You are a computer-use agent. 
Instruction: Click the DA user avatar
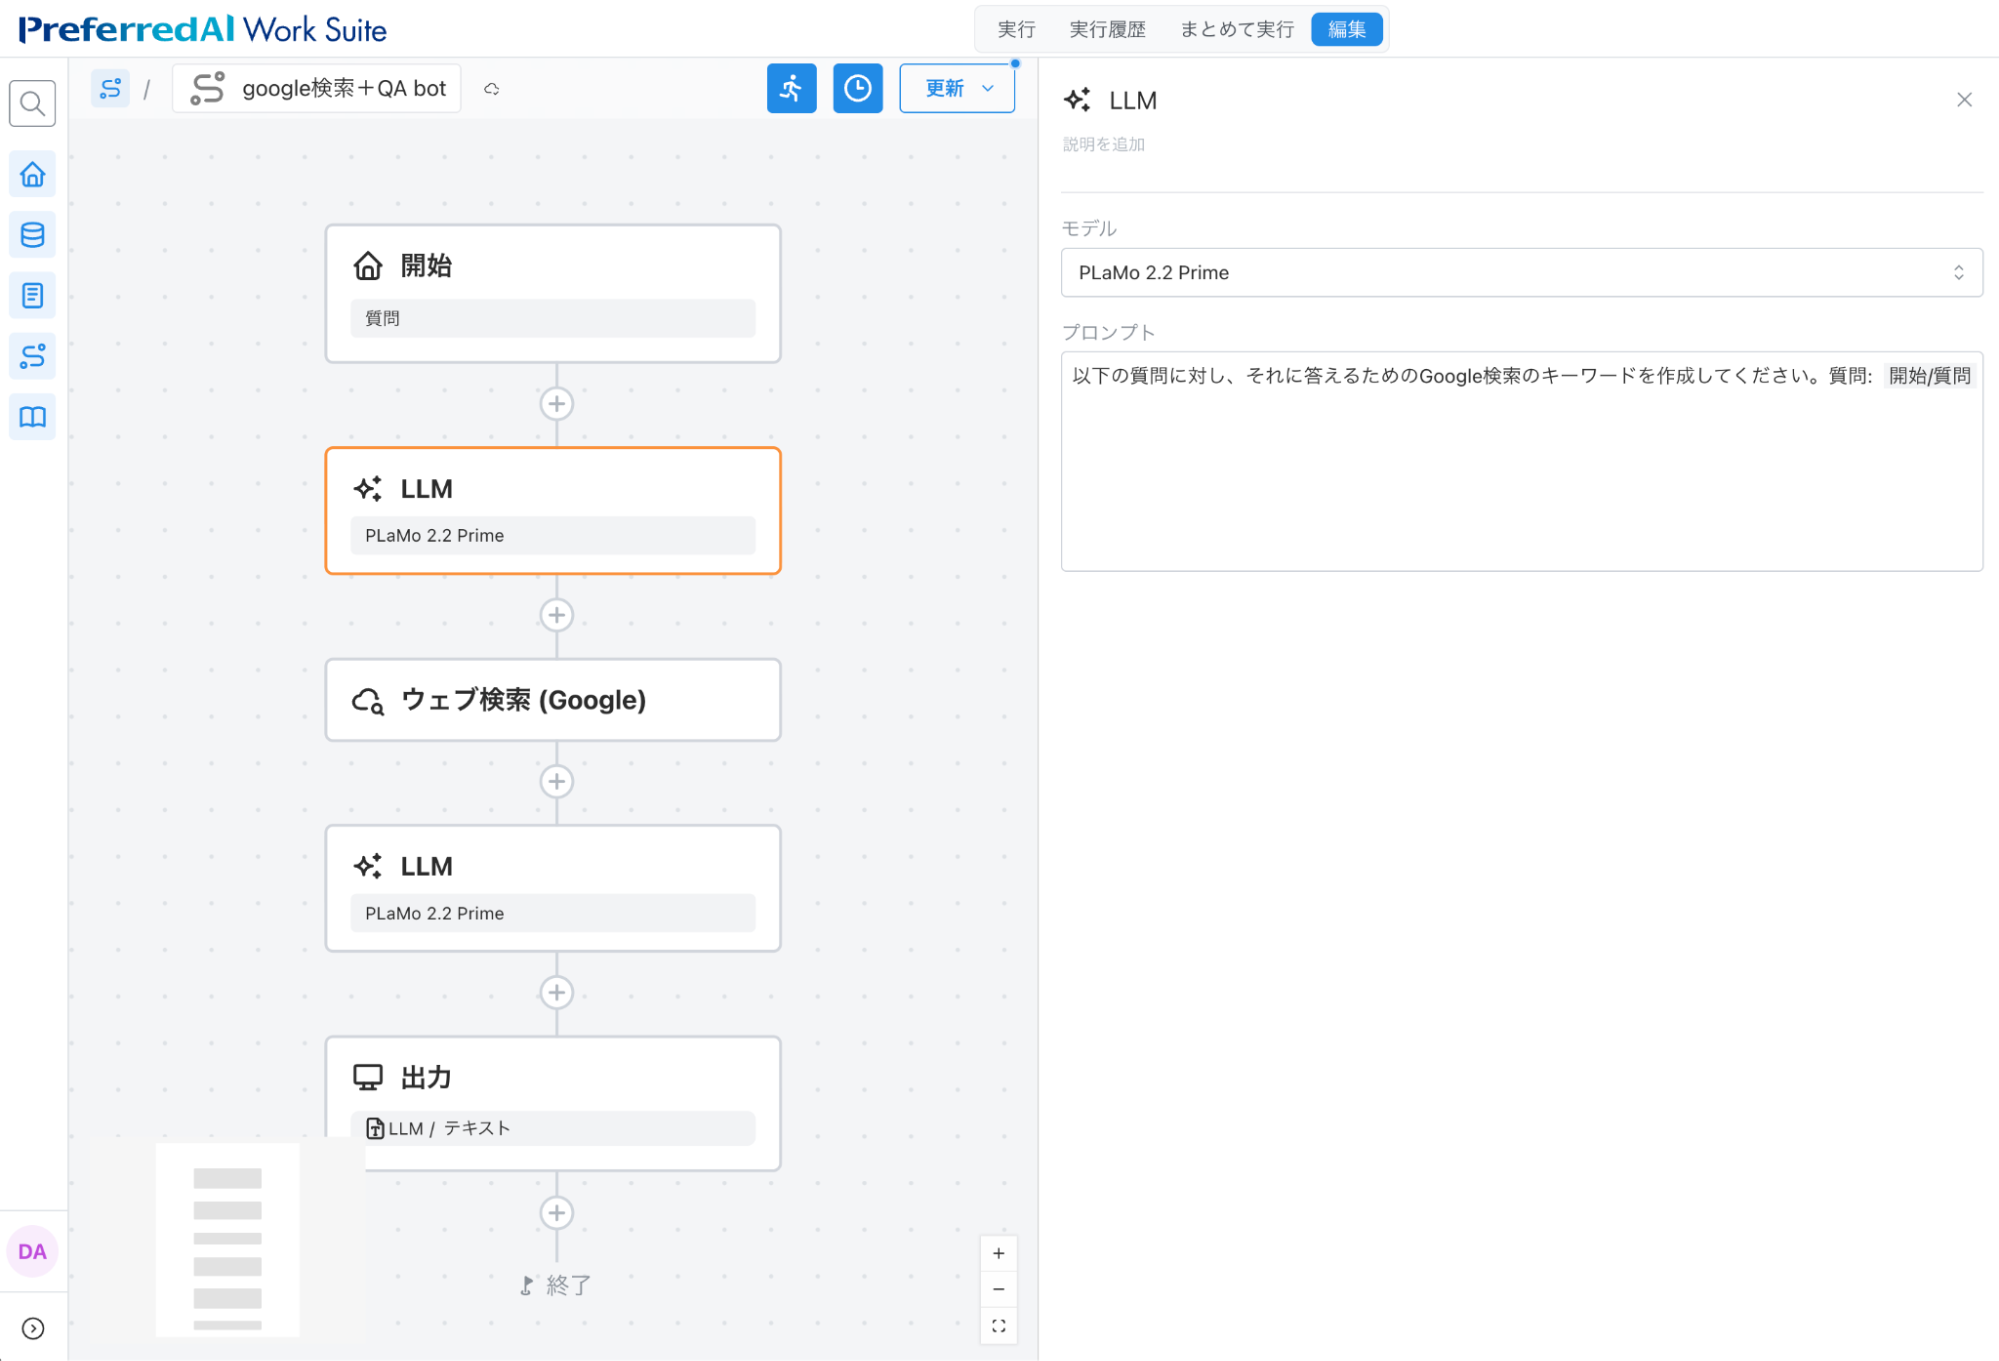click(x=32, y=1251)
